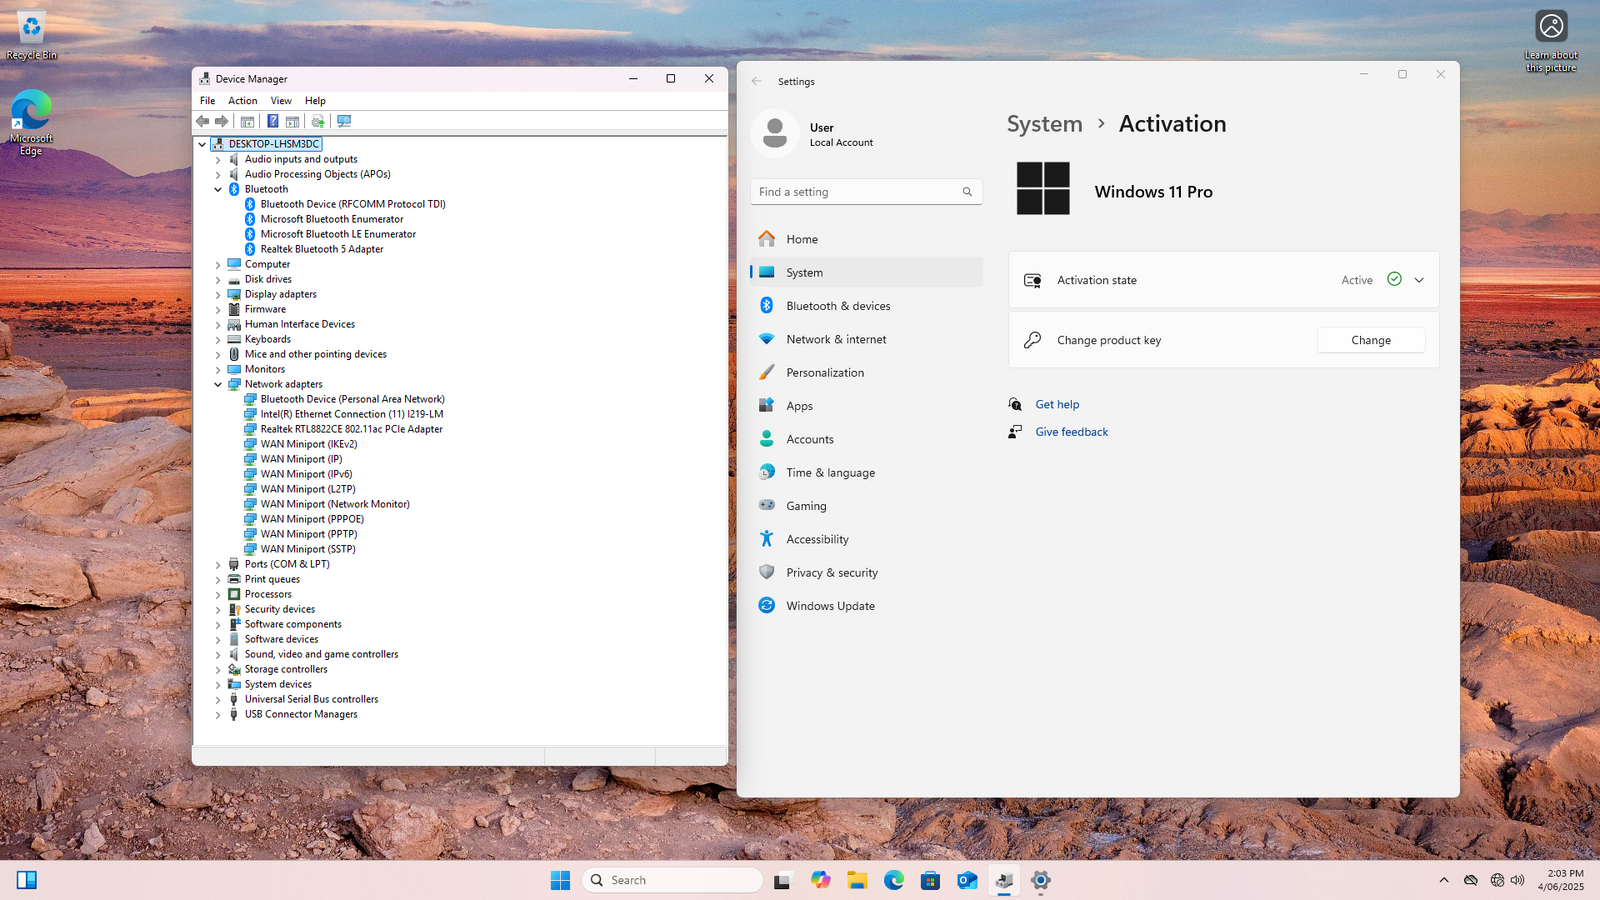The height and width of the screenshot is (900, 1600).
Task: Collapse the Network adapters category
Action: click(x=218, y=384)
